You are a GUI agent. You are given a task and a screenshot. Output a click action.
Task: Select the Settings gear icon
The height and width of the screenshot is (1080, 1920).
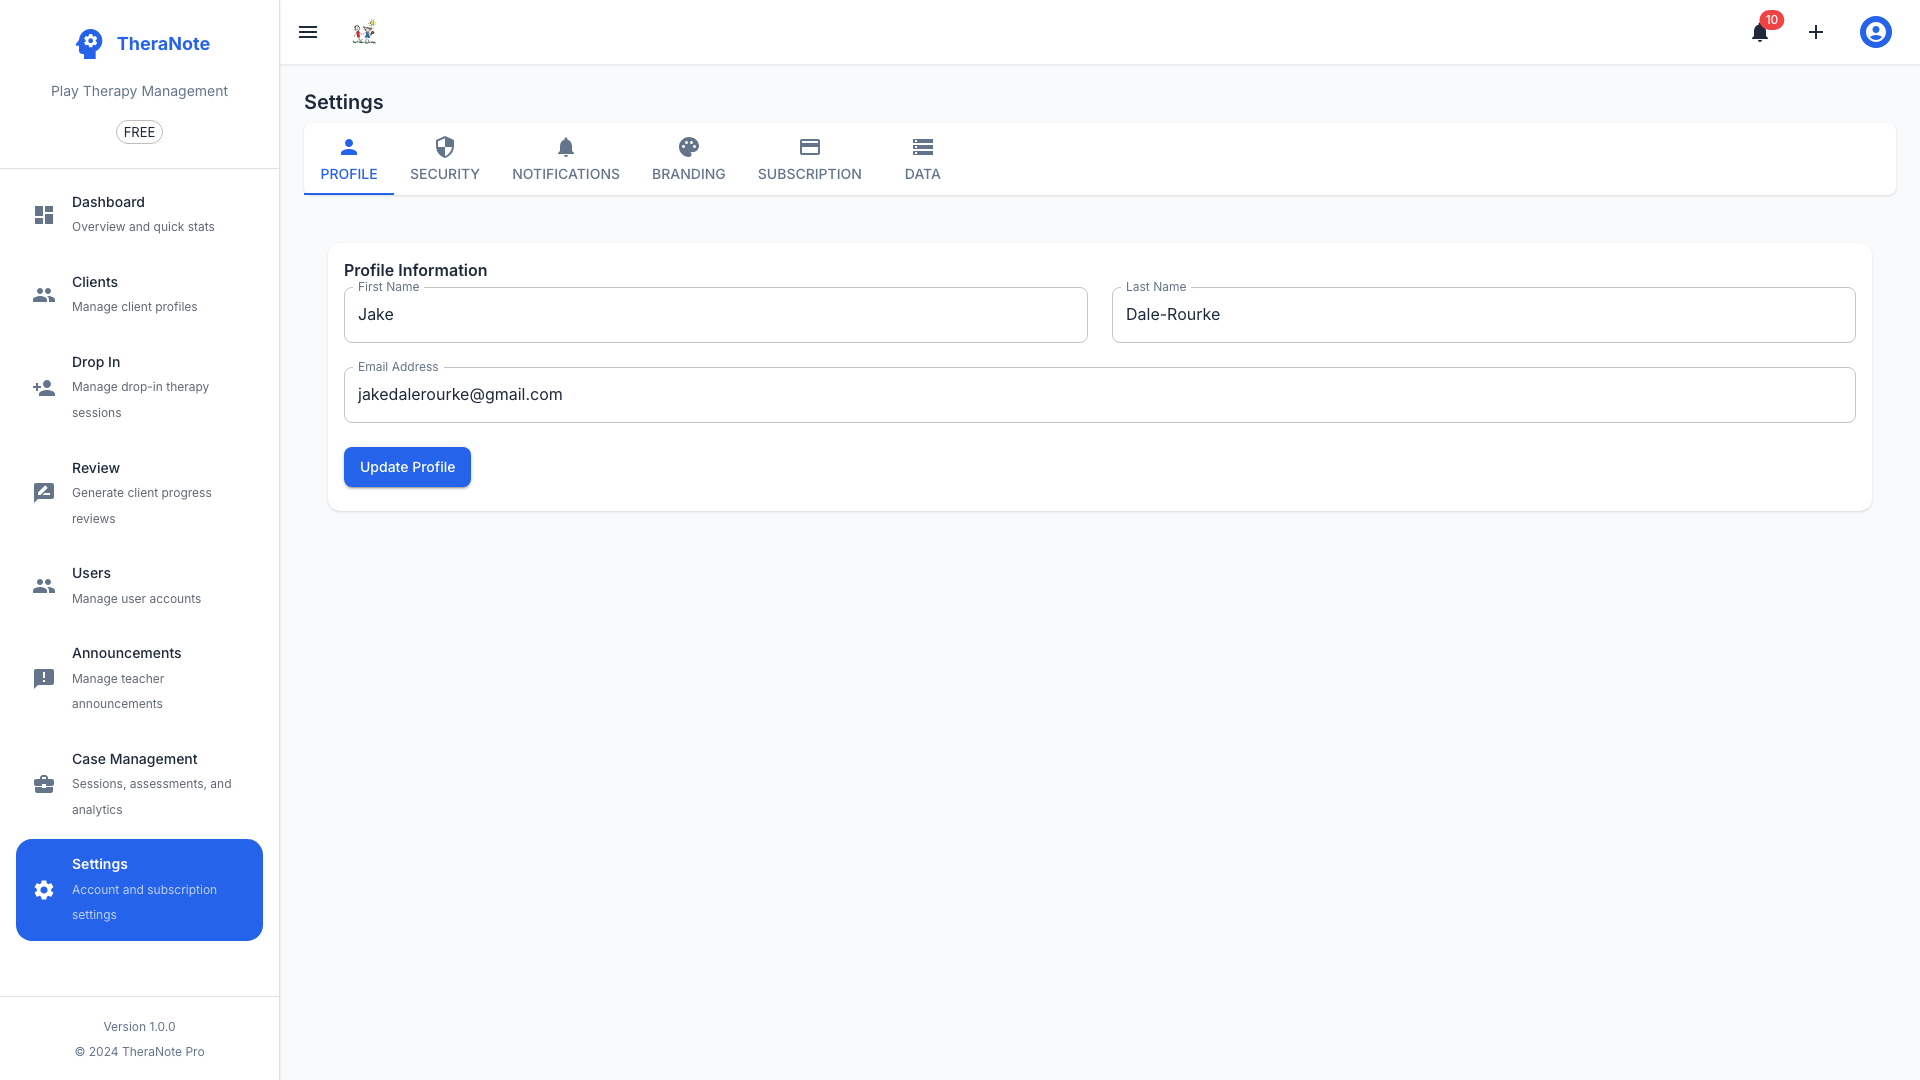[x=43, y=889]
